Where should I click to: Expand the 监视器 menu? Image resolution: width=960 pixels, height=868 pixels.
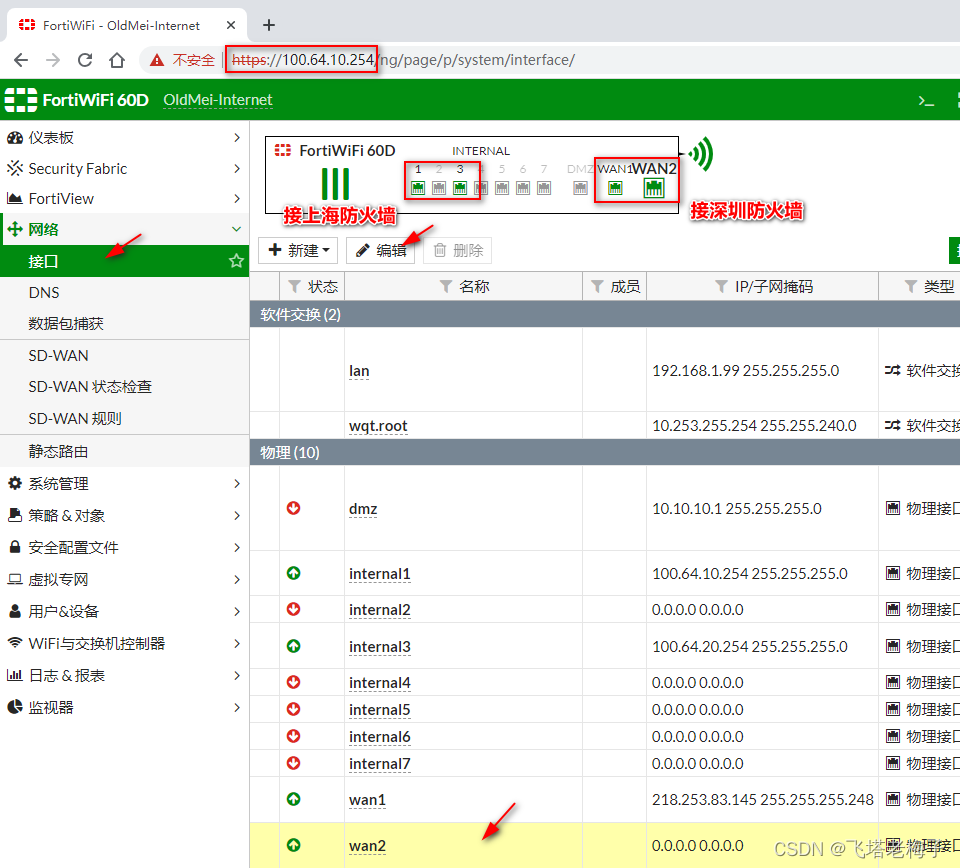[x=124, y=707]
